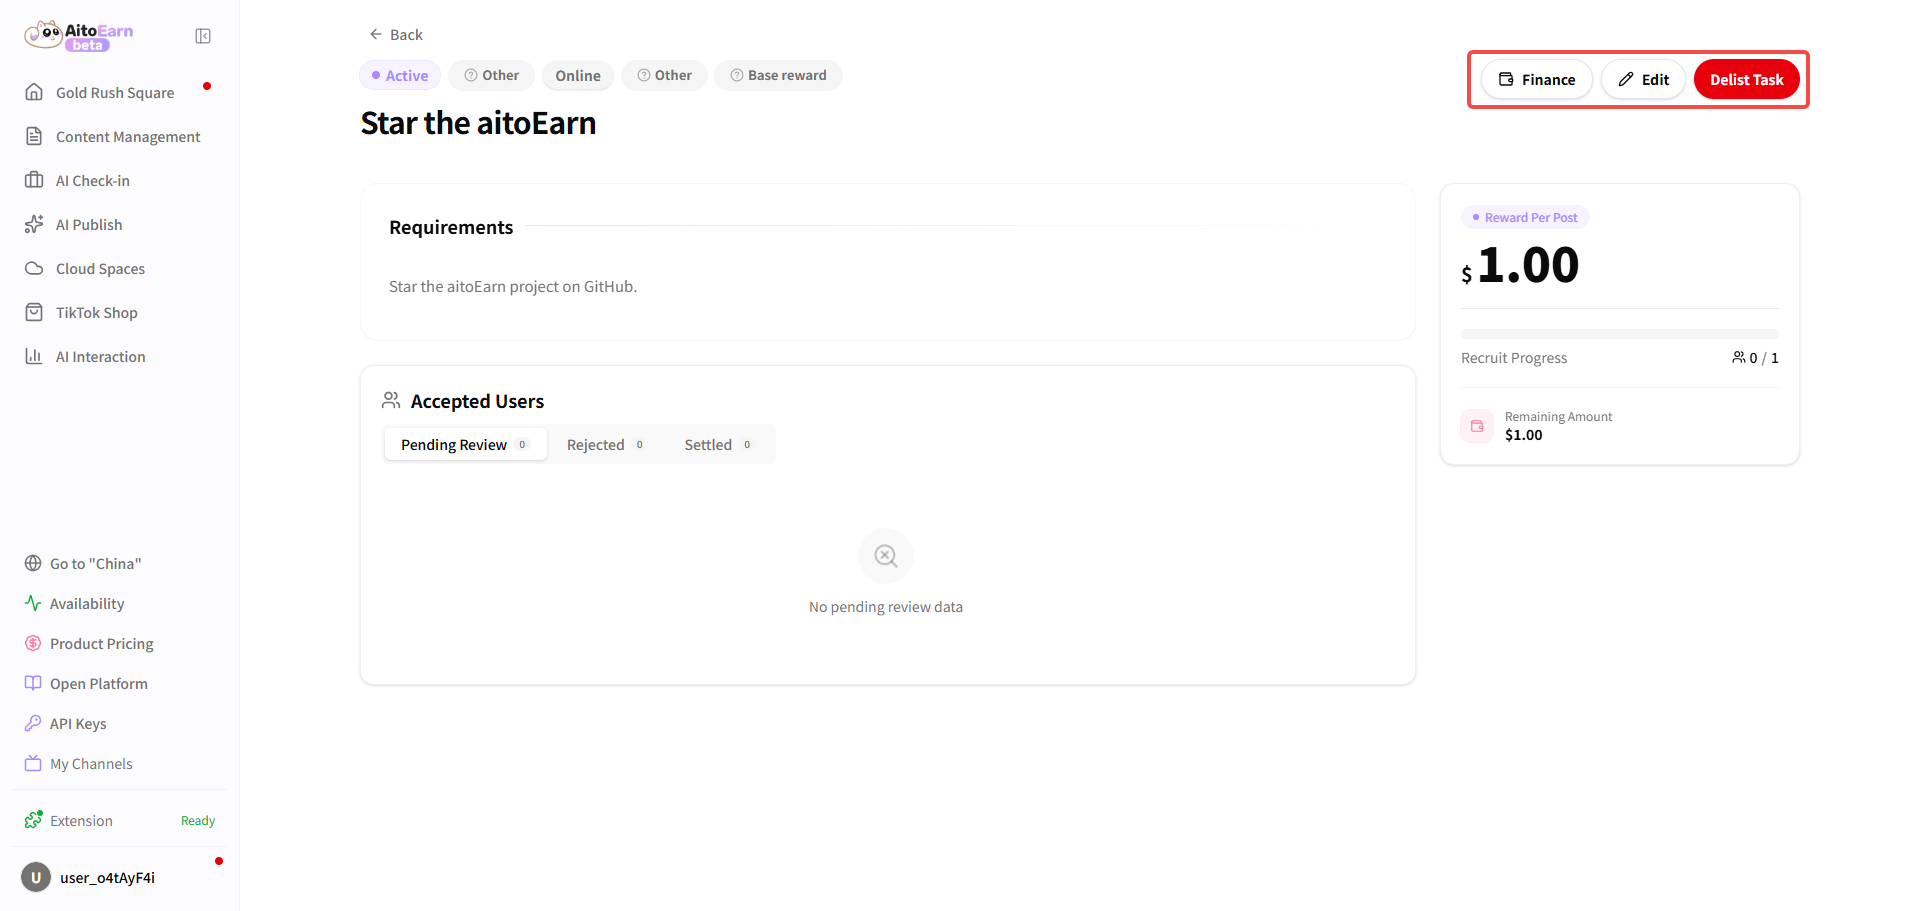Click the API Keys key icon
Screen dimensions: 1920x911
33,723
